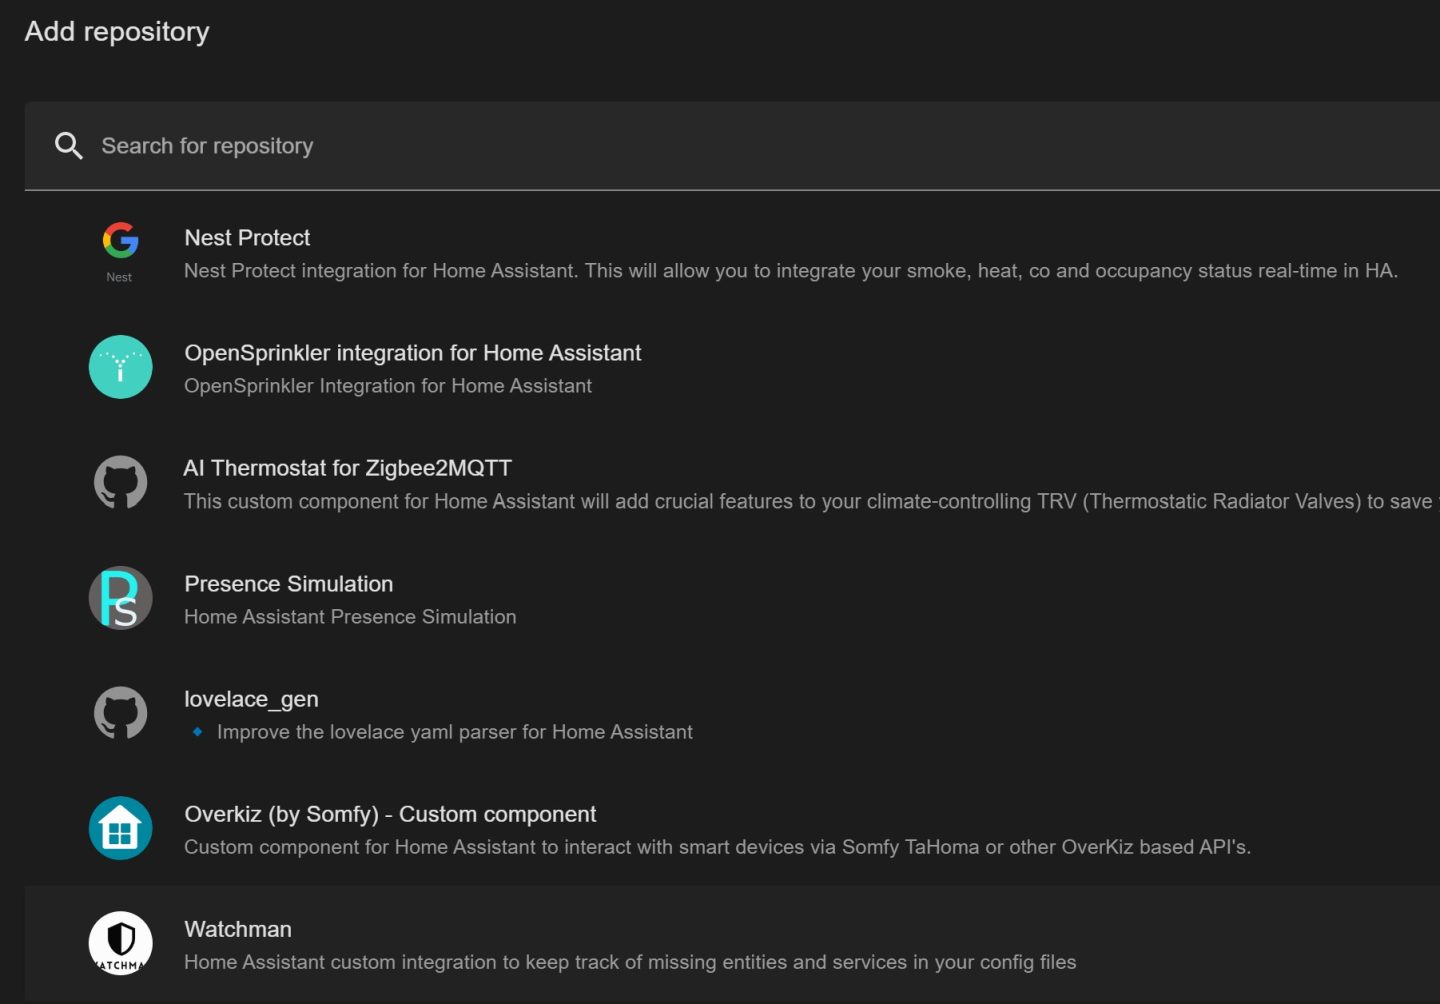
Task: Click the Watchman description about missing entities
Action: 630,962
